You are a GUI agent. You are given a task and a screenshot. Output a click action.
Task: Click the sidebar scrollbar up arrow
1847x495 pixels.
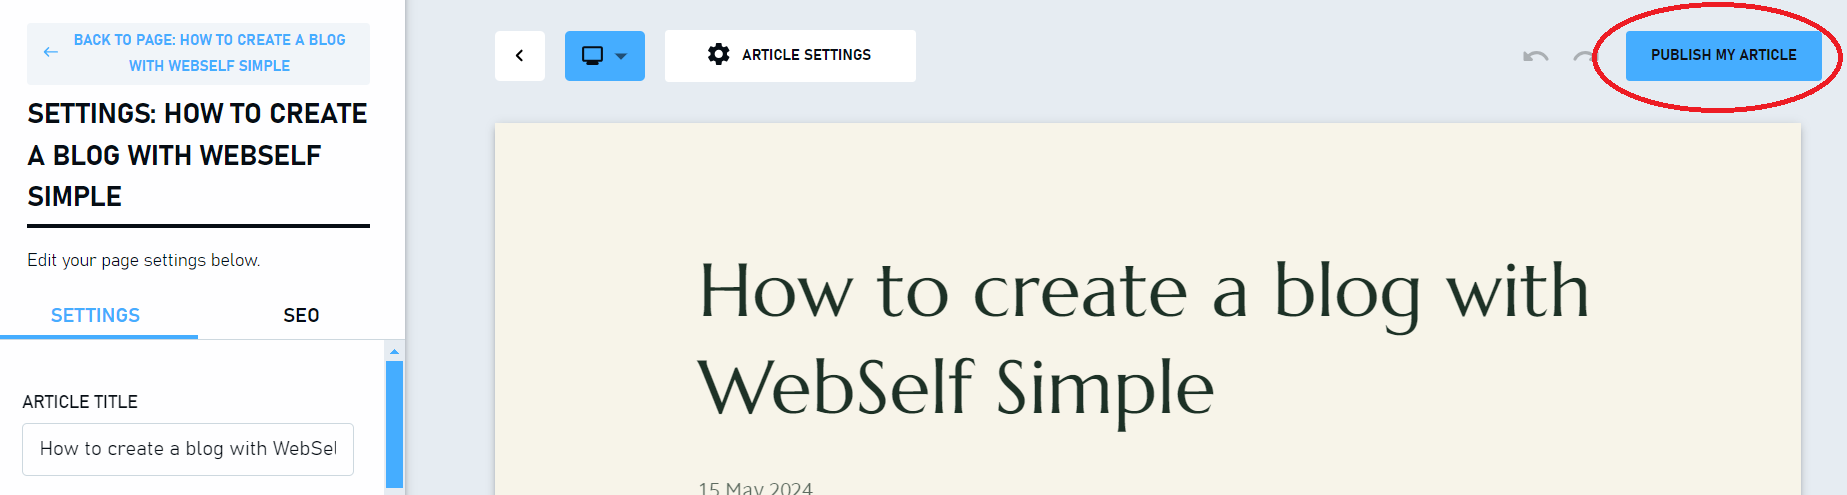pyautogui.click(x=394, y=351)
